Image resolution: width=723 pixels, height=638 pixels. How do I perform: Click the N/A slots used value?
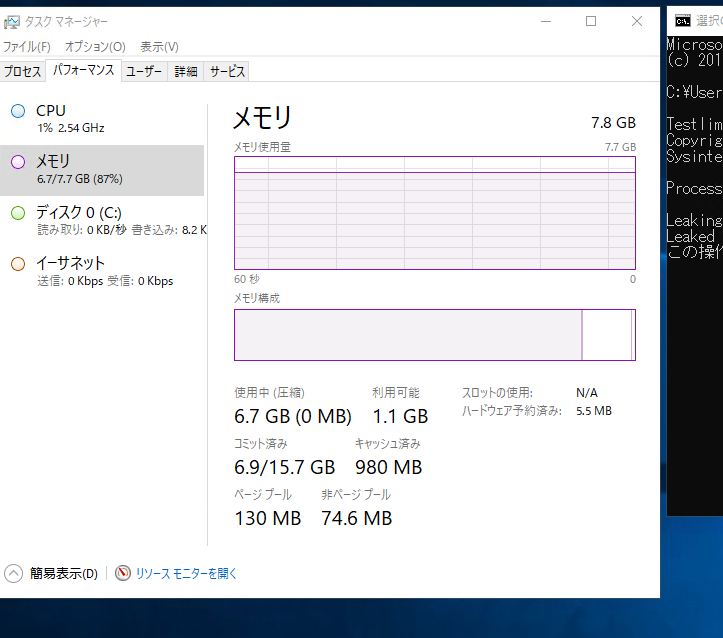tap(587, 393)
